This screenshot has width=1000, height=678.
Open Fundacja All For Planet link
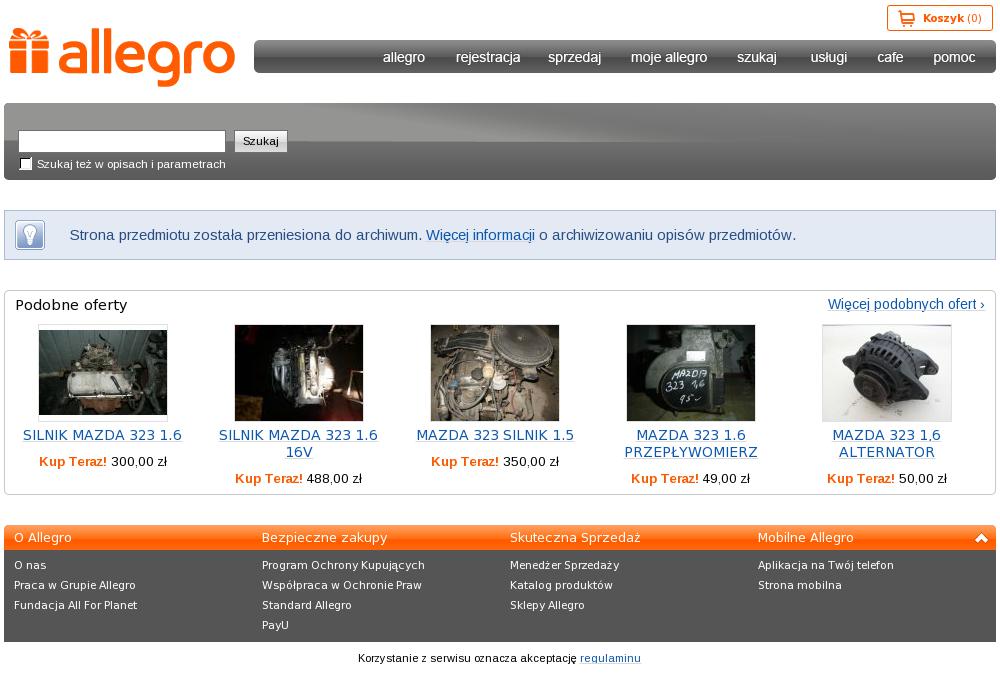[75, 605]
